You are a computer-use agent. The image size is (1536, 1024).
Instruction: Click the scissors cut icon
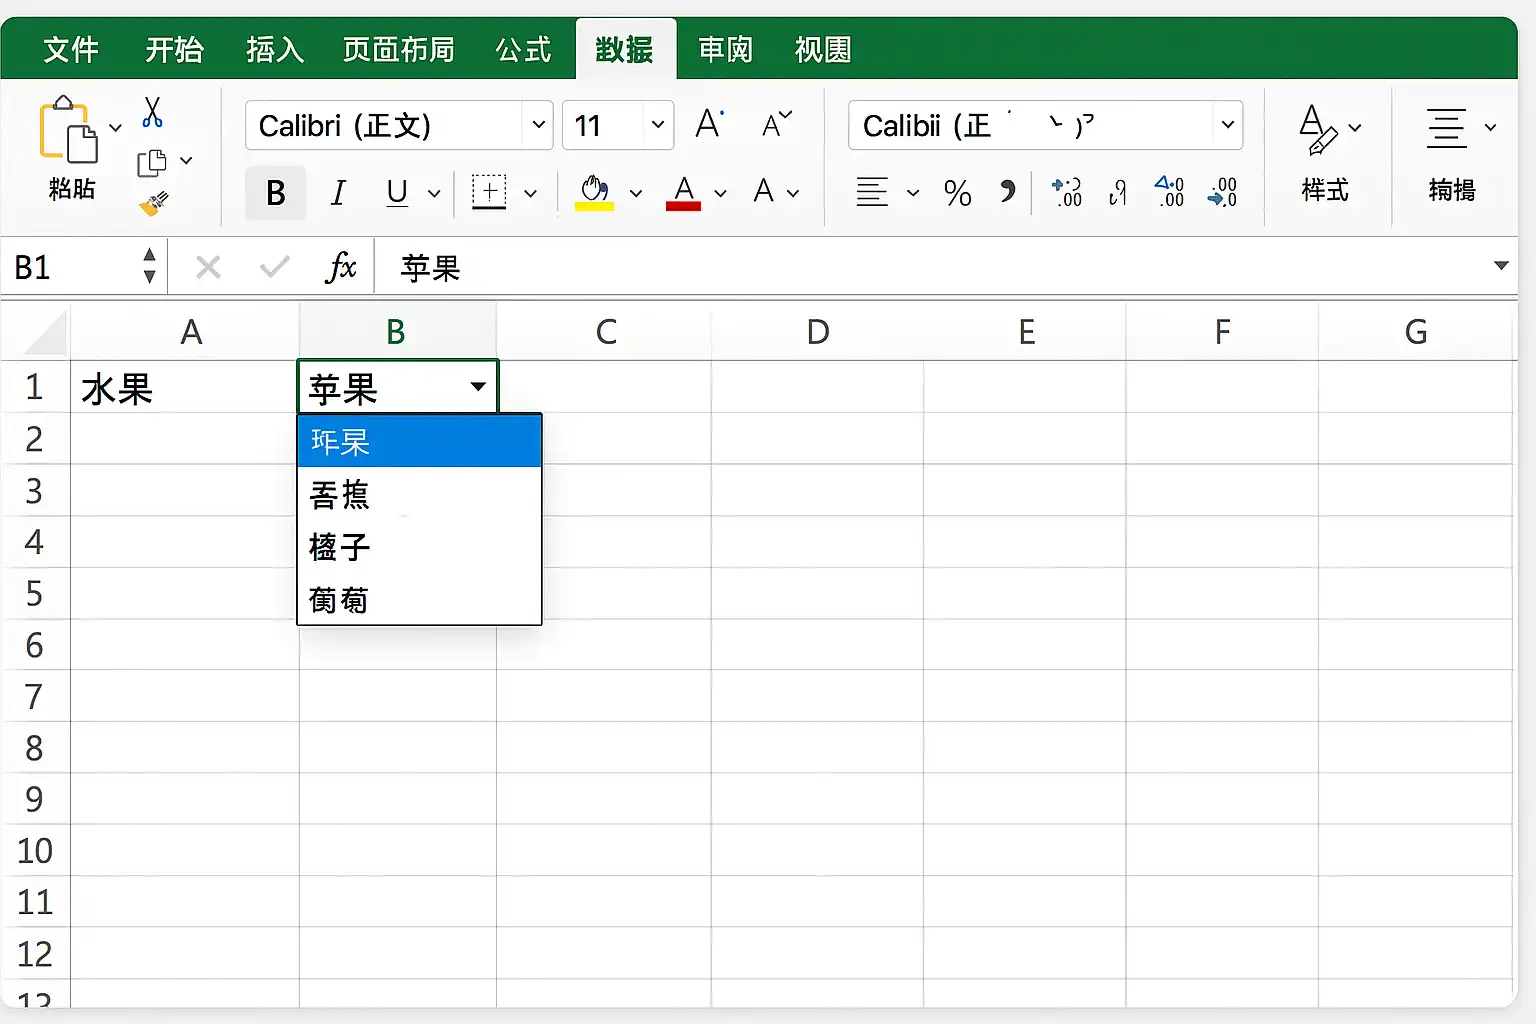[152, 112]
